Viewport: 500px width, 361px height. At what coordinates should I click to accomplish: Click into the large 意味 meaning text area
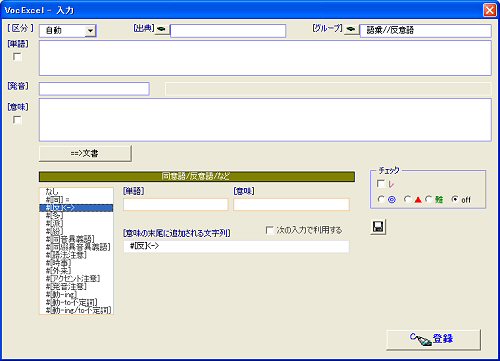265,120
